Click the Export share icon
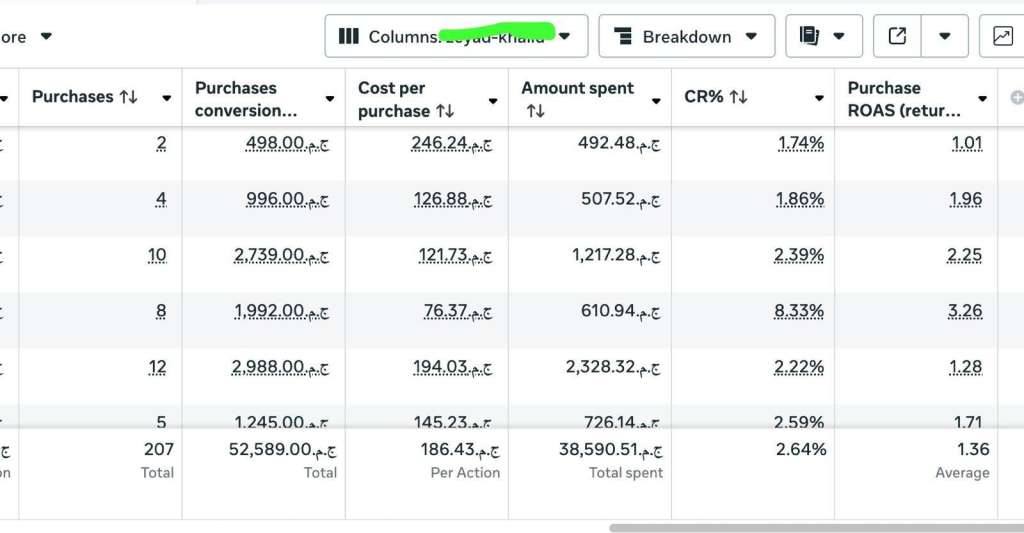The height and width of the screenshot is (533, 1024). [x=898, y=37]
